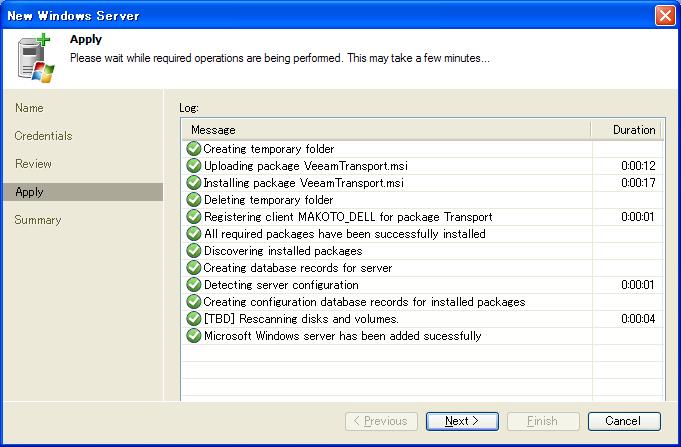Viewport: 681px width, 447px height.
Task: Click the check icon for Rescanning disks and volumes
Action: (x=193, y=318)
